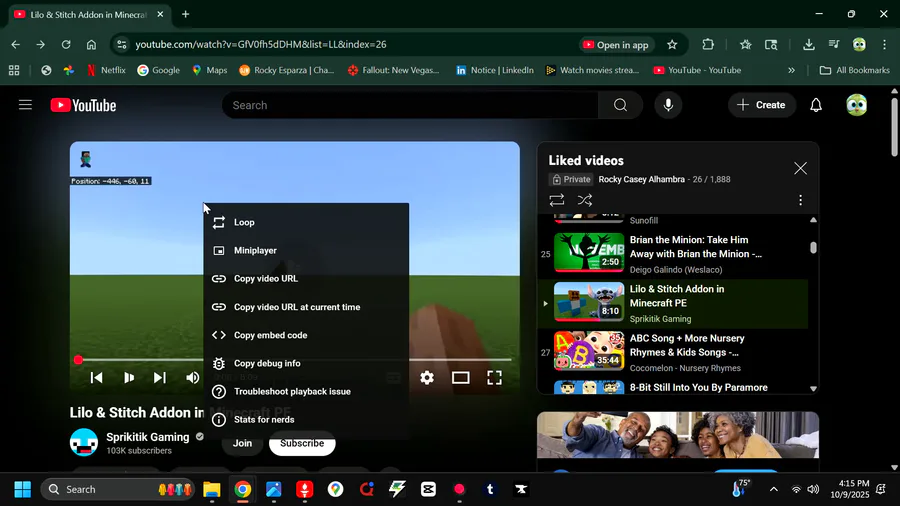Open Brian the Minion video thumbnail

tap(589, 252)
